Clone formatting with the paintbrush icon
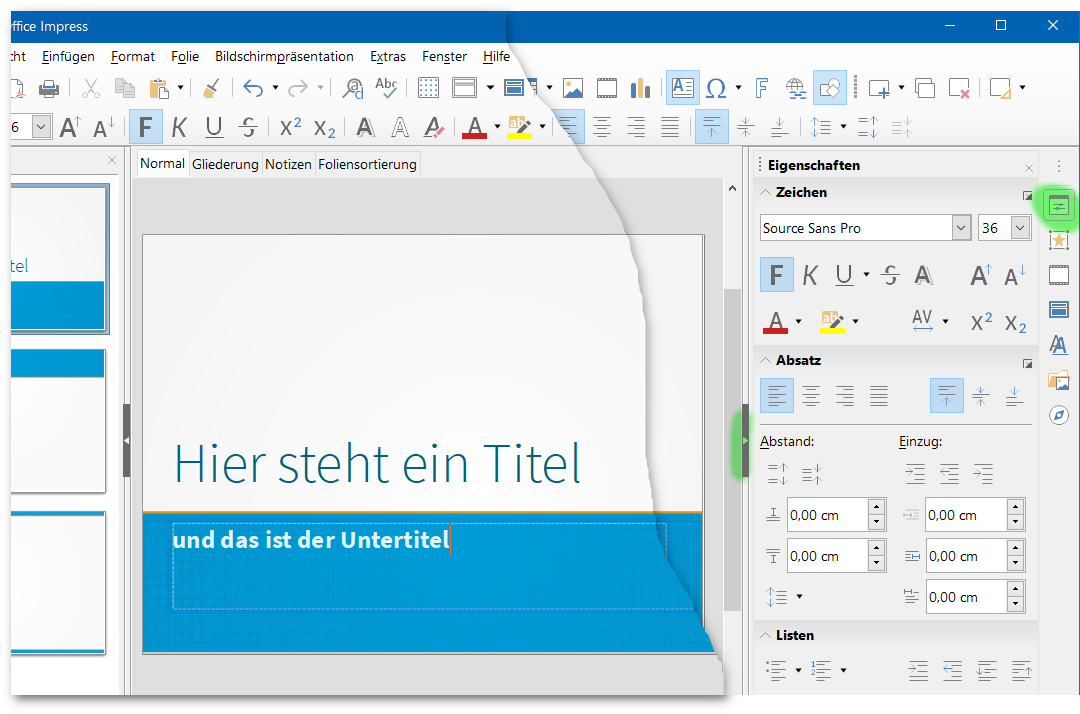This screenshot has width=1080, height=714. 211,88
